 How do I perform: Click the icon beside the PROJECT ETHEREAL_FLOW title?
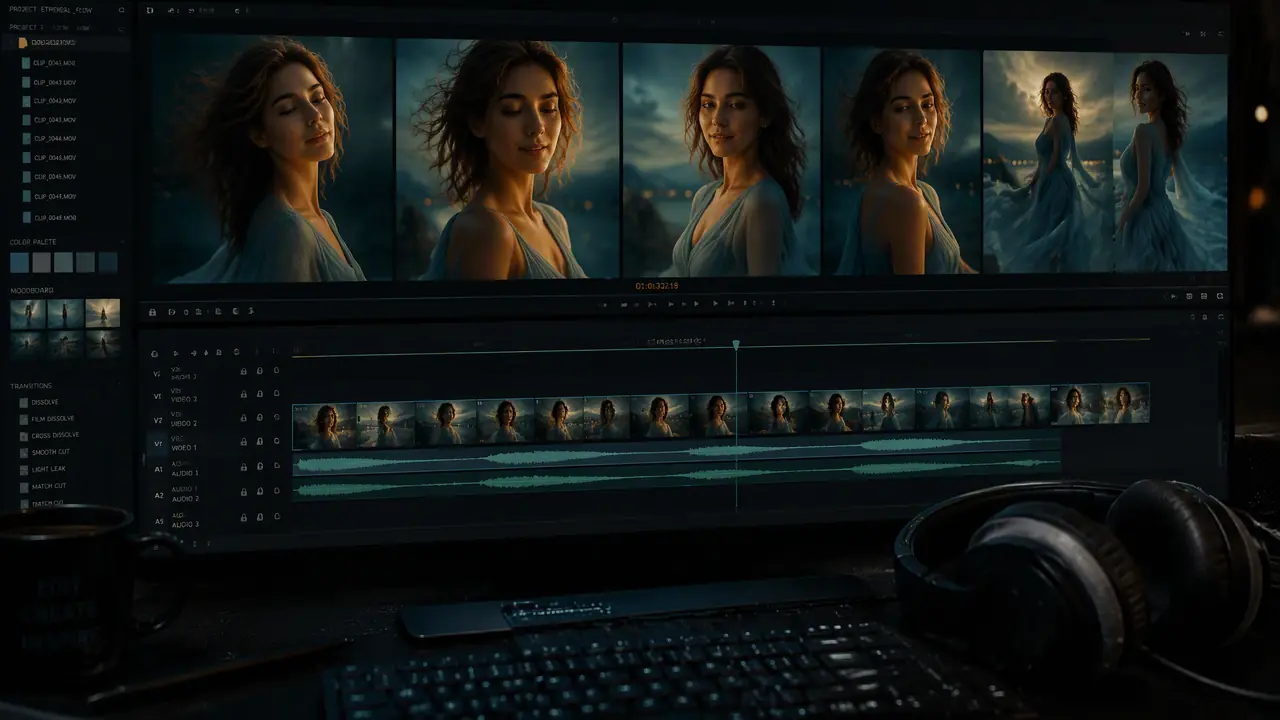coord(122,11)
